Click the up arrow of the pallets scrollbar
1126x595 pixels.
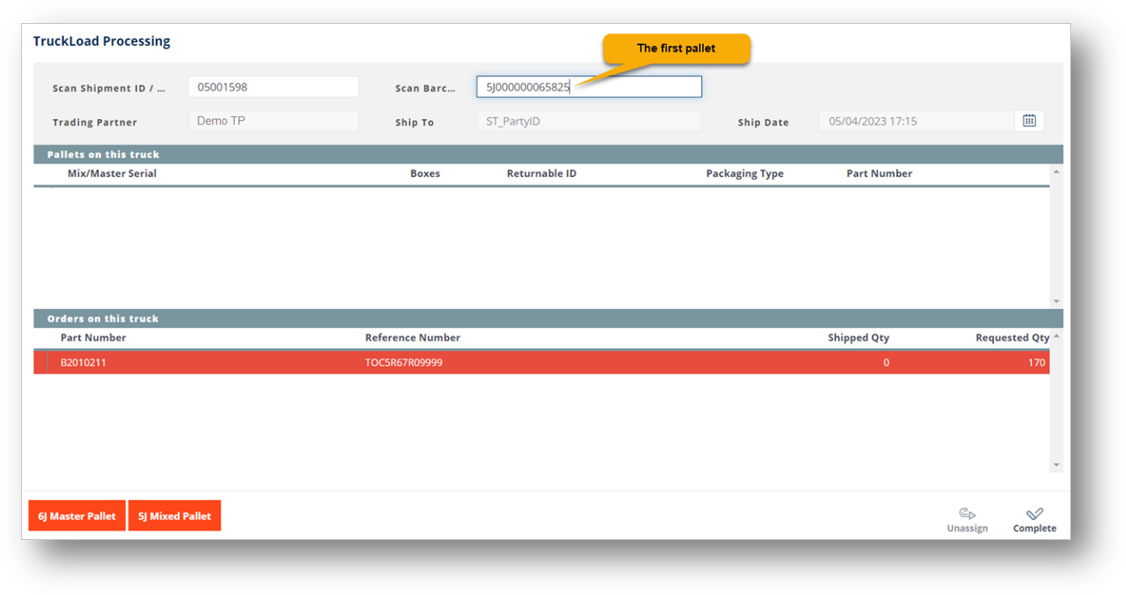[x=1055, y=170]
